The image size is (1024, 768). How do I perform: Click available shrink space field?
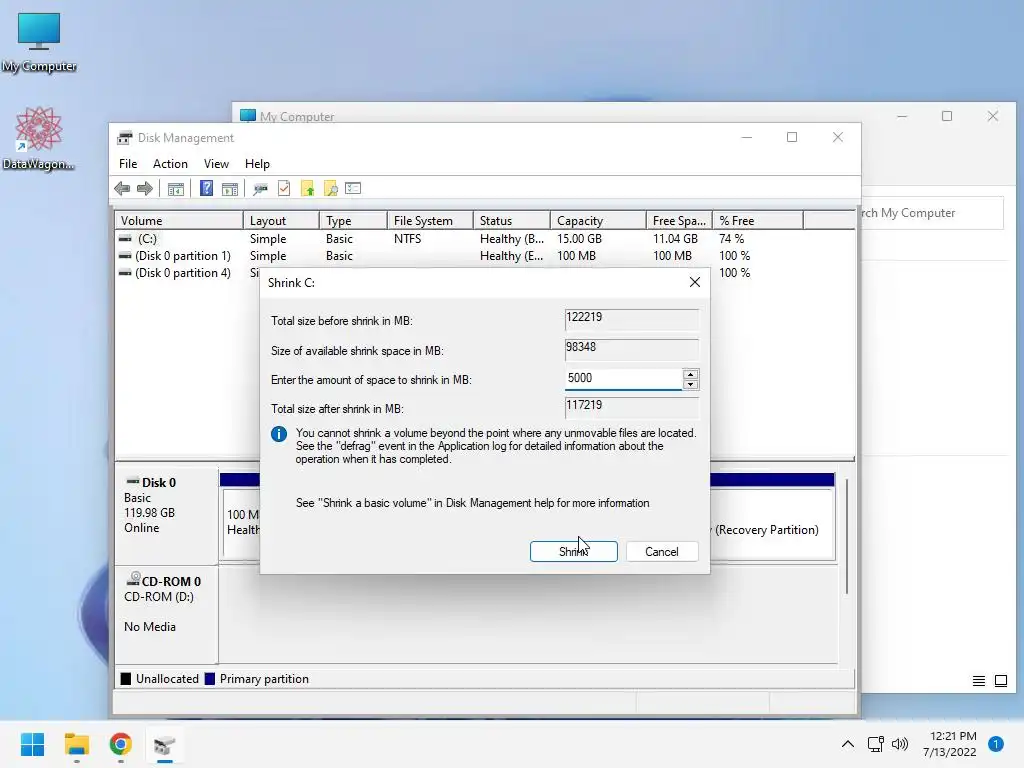click(632, 349)
